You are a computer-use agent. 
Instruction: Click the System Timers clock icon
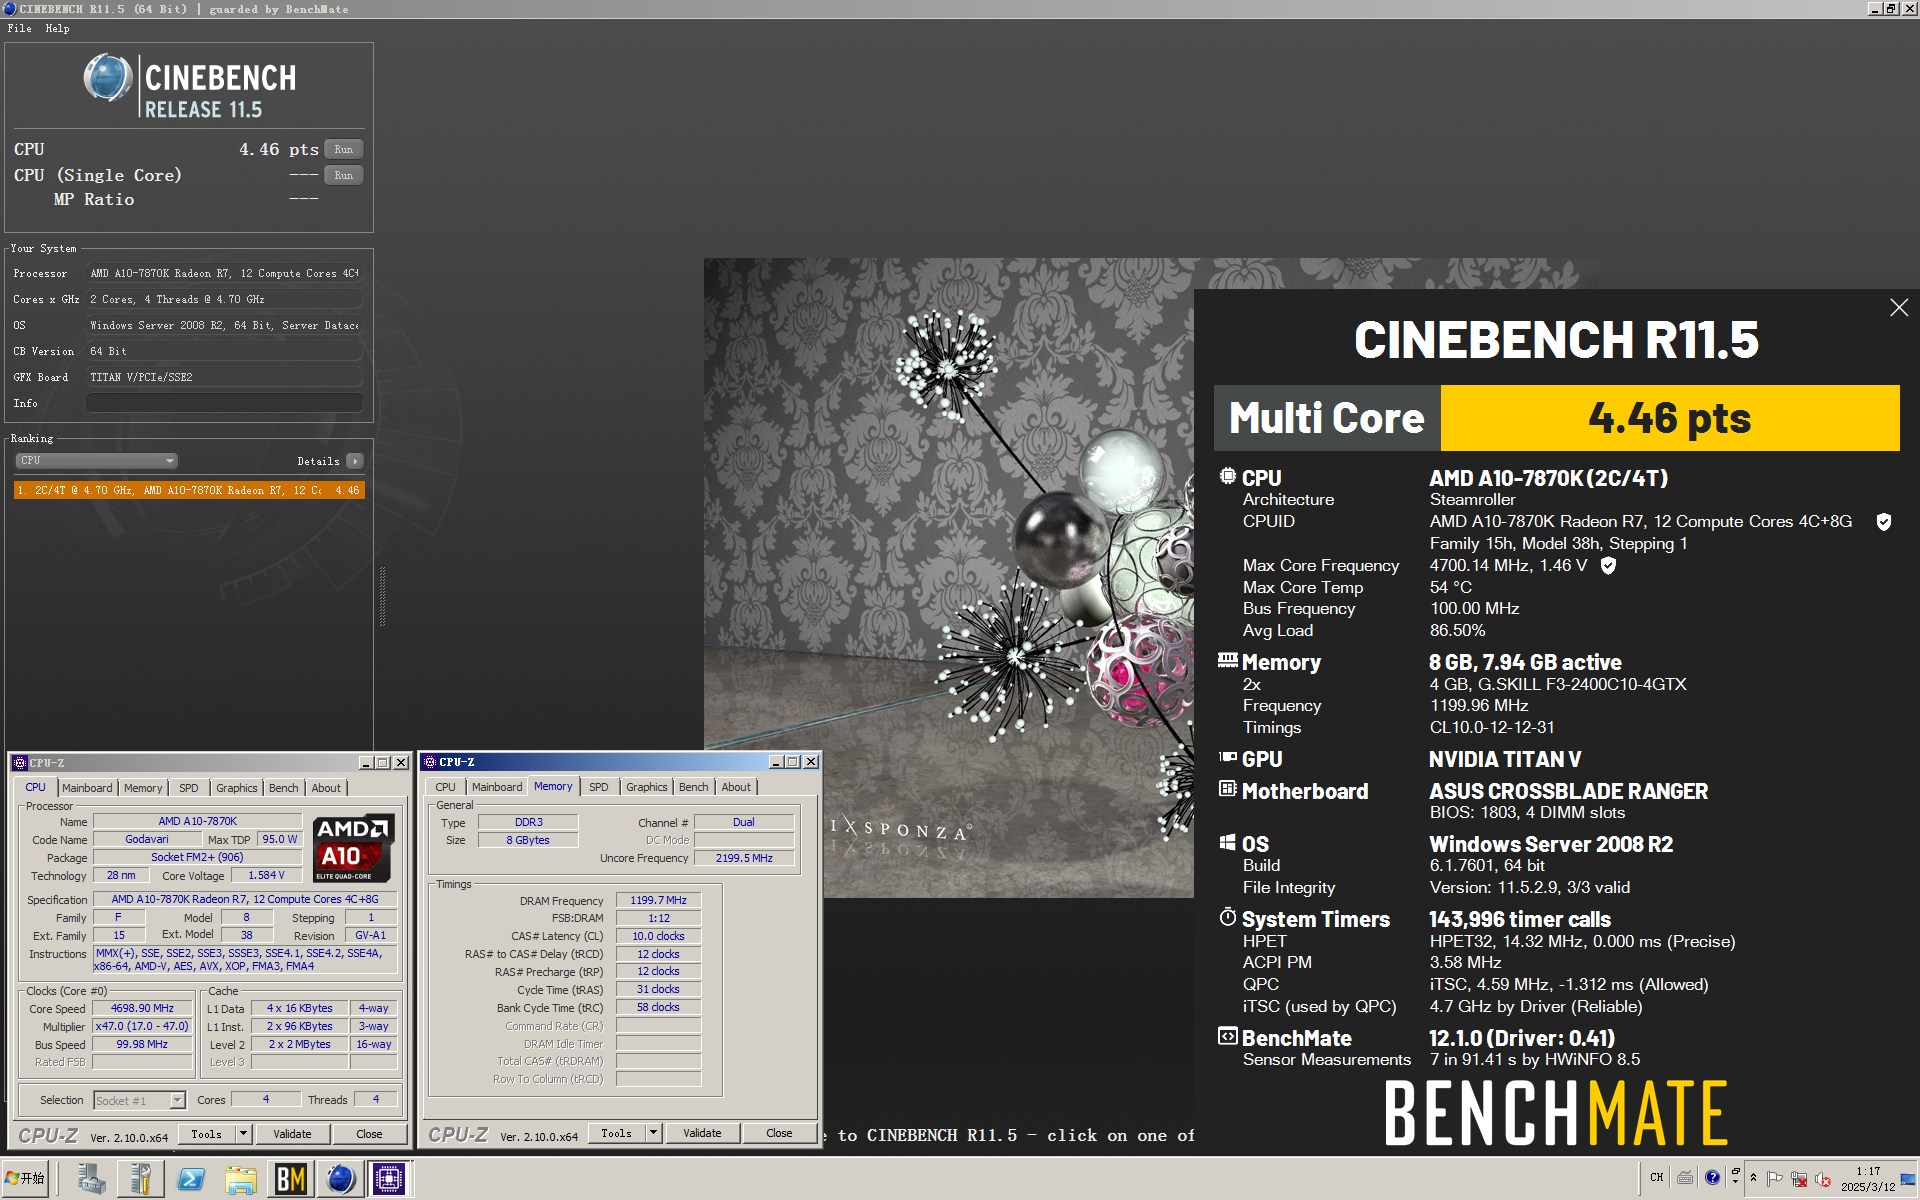(1228, 917)
